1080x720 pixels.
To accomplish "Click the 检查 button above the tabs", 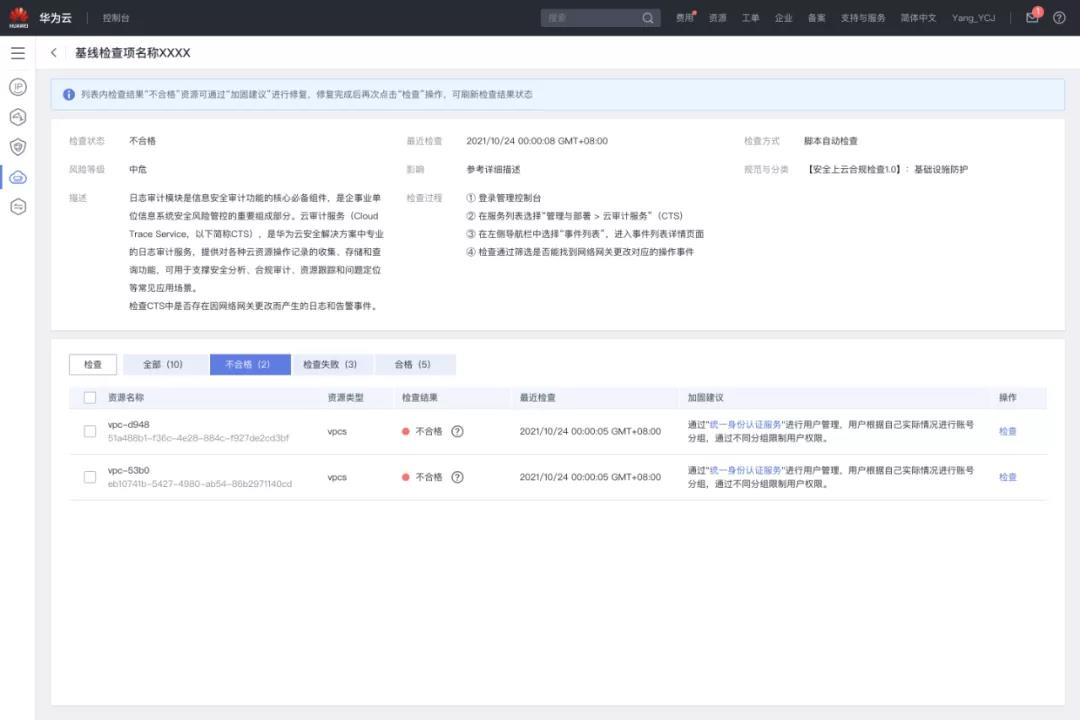I will (92, 364).
